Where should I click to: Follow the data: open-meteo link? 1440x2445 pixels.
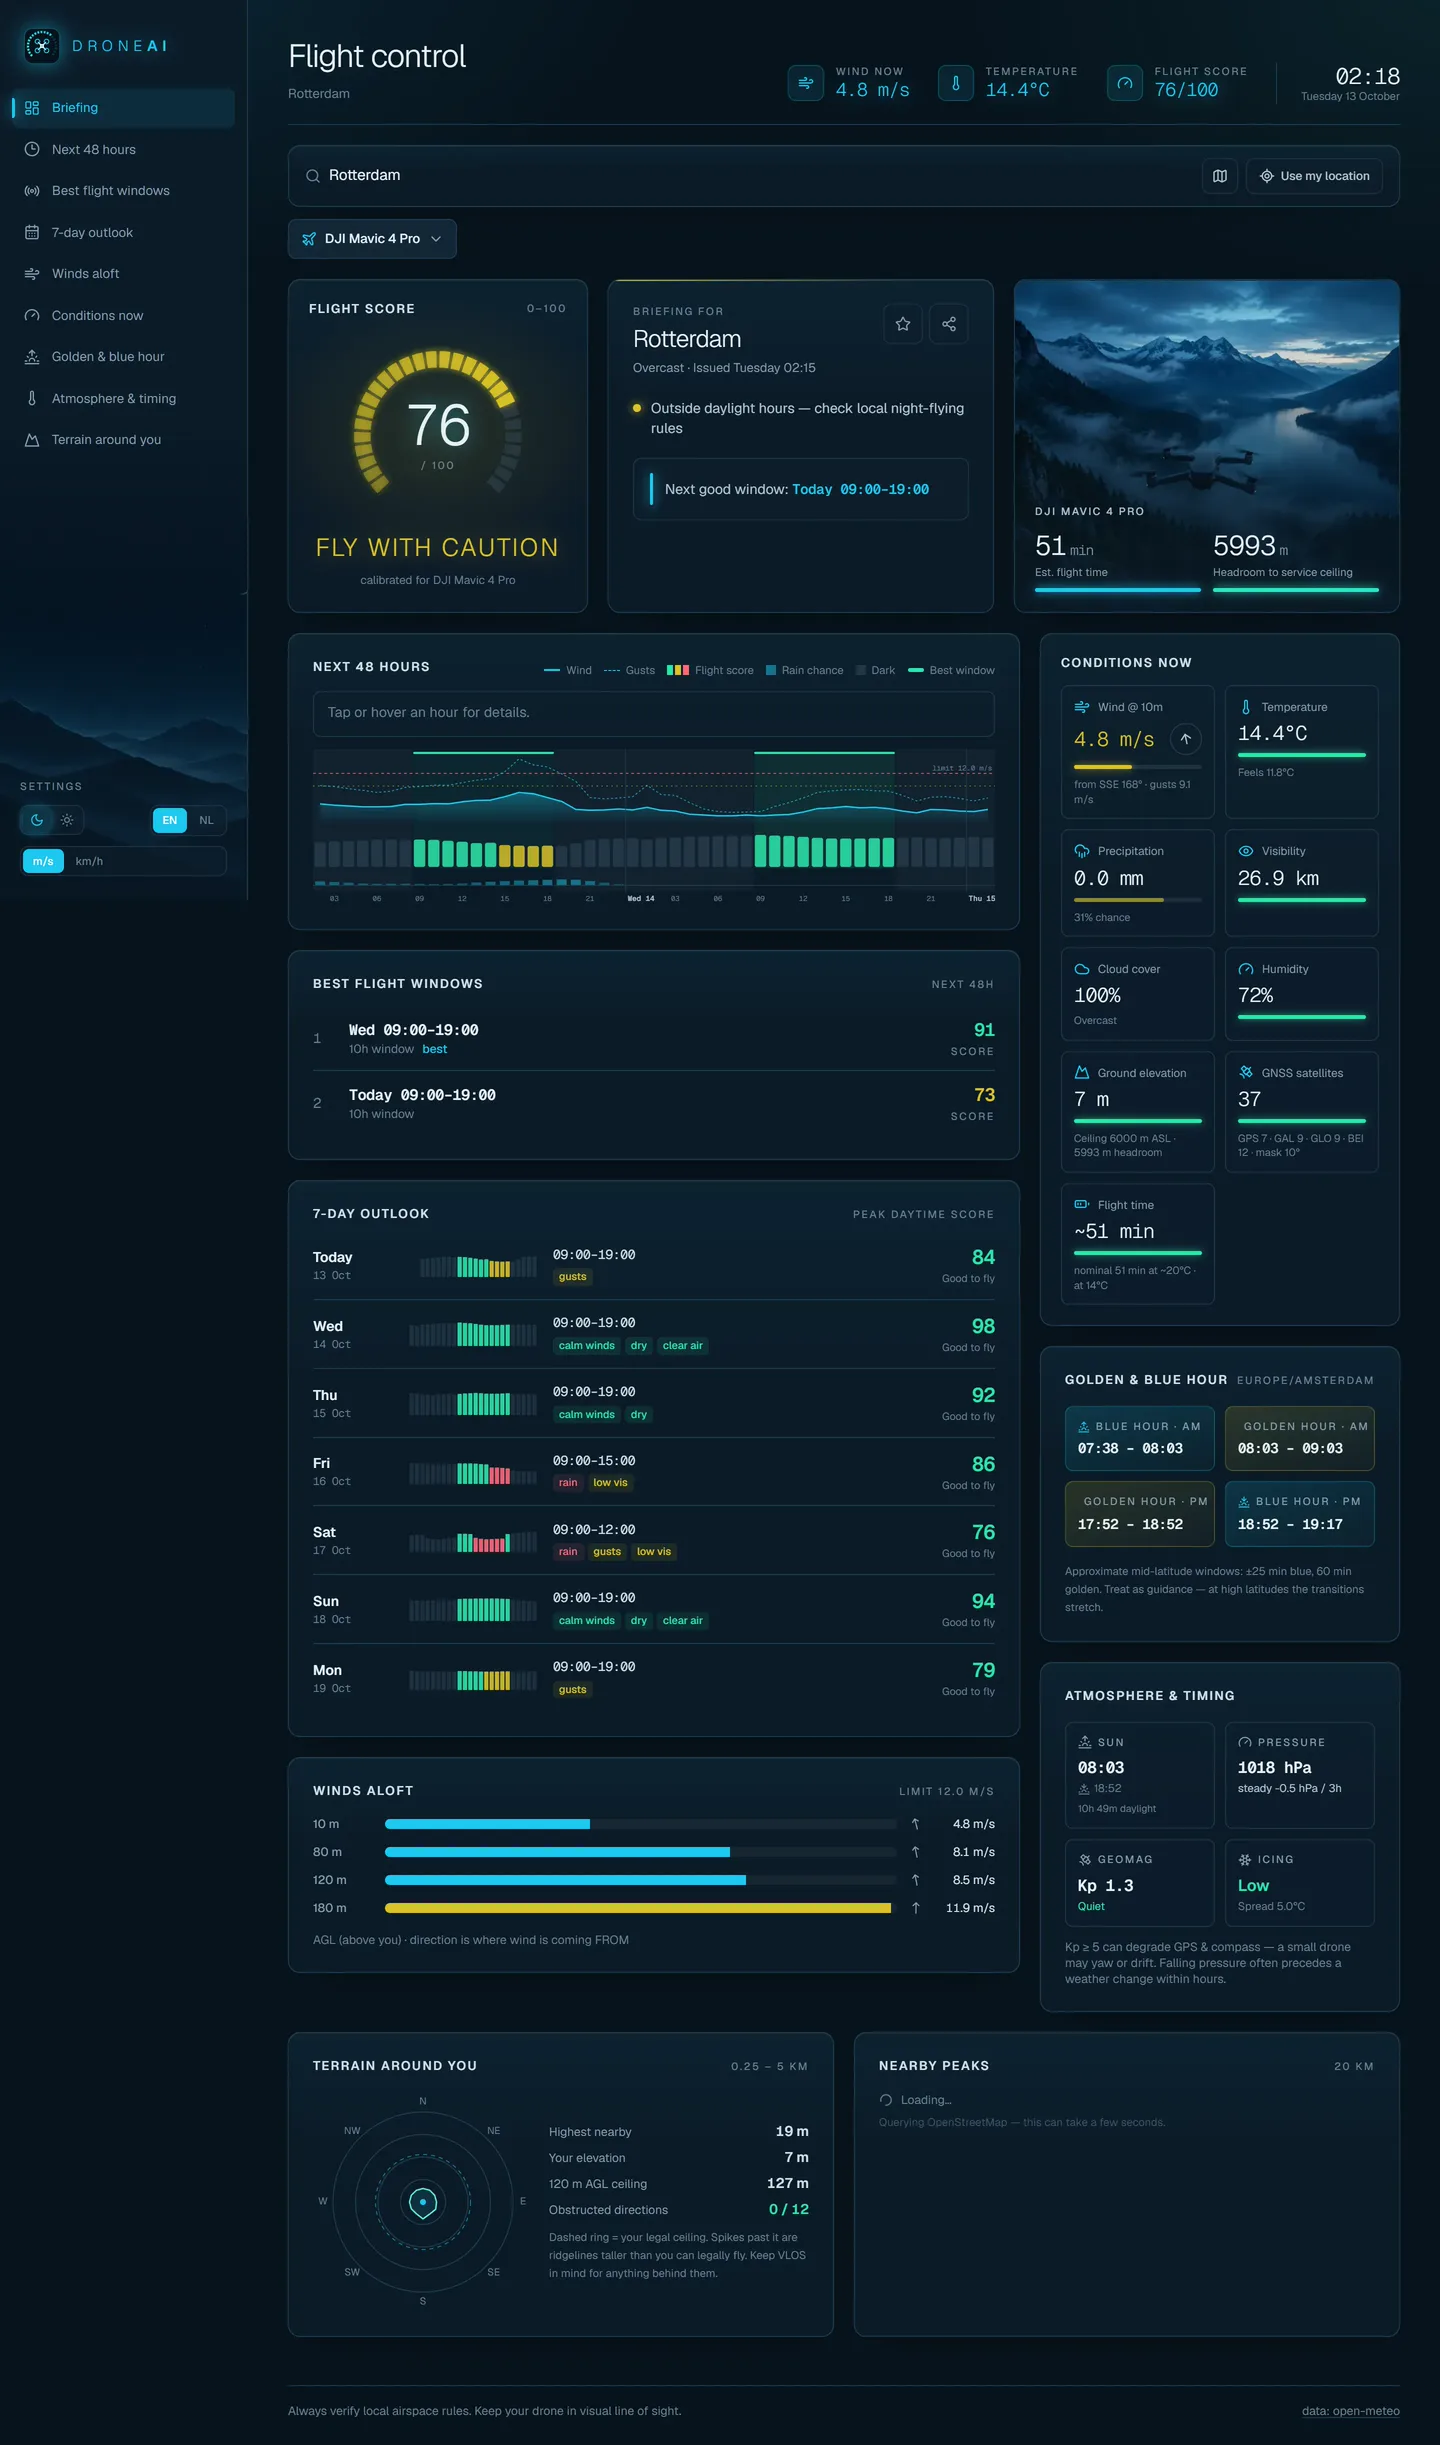pos(1350,2411)
